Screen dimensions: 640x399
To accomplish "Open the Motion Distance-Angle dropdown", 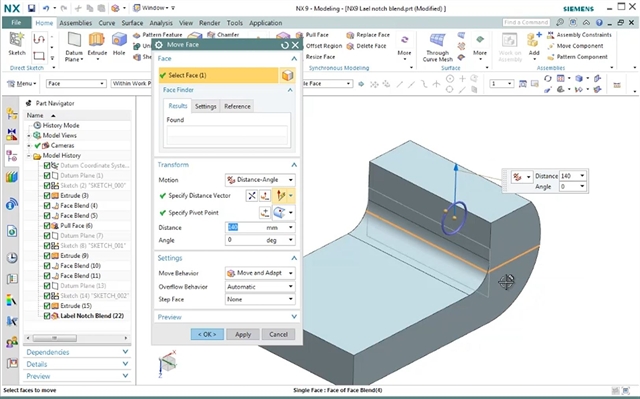I will point(260,180).
